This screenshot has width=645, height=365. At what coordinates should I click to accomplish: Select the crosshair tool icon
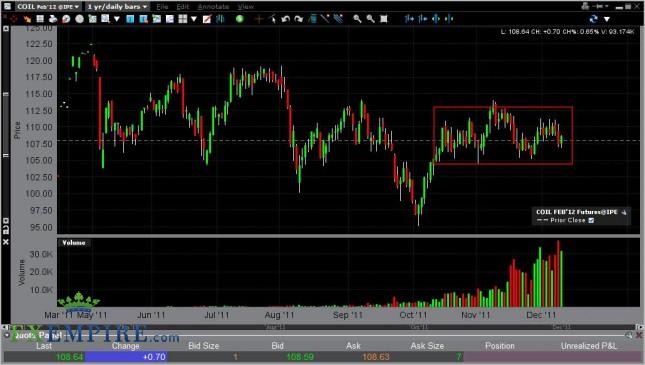tap(259, 19)
